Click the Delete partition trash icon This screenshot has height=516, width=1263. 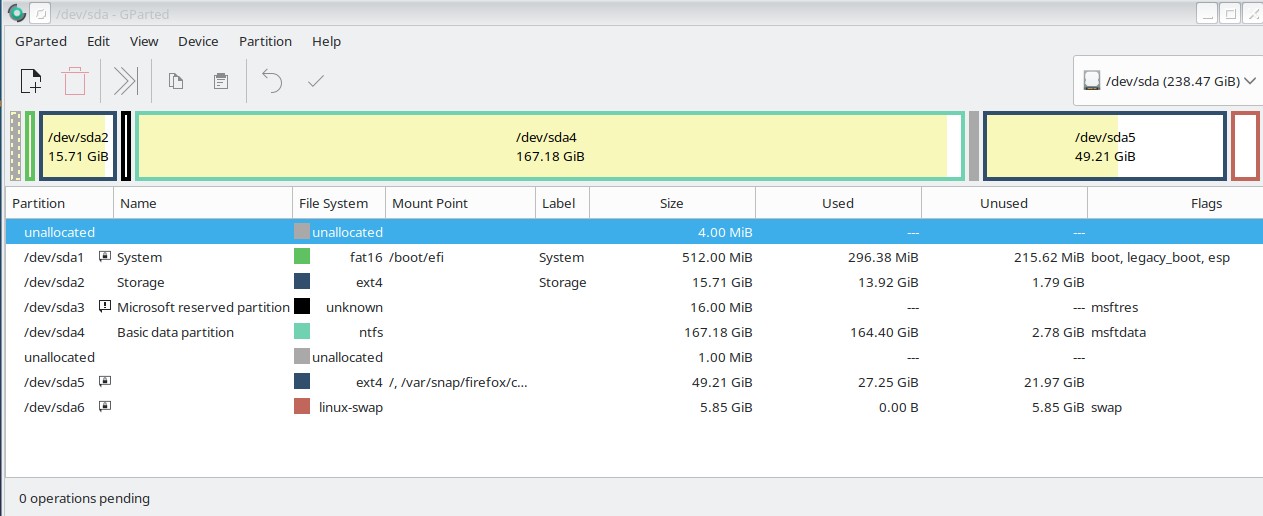pyautogui.click(x=75, y=81)
